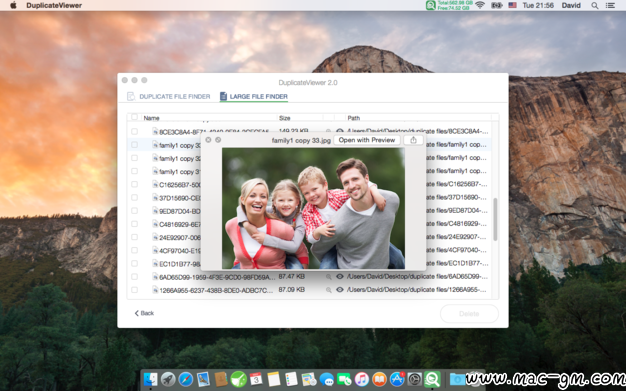The width and height of the screenshot is (626, 391).
Task: Tick the checkbox for the C4816929 file
Action: point(135,224)
